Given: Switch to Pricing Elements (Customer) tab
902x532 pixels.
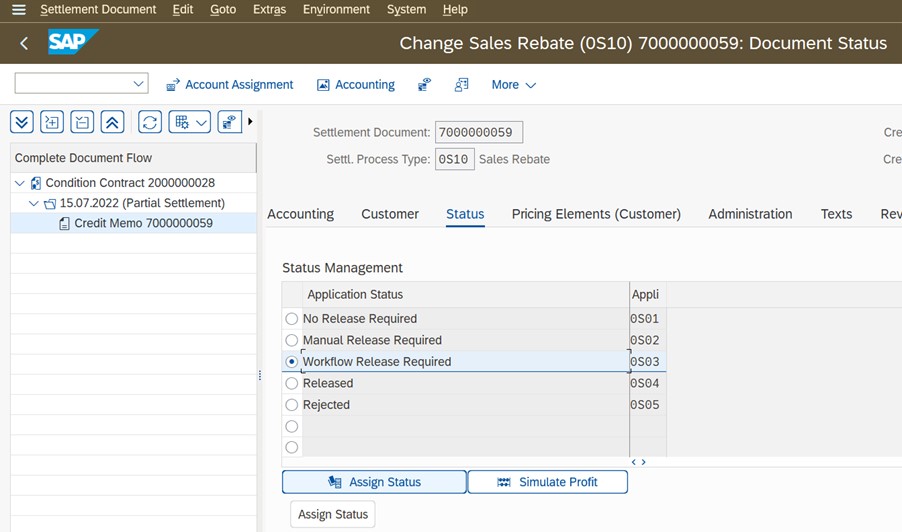Looking at the screenshot, I should pos(596,214).
